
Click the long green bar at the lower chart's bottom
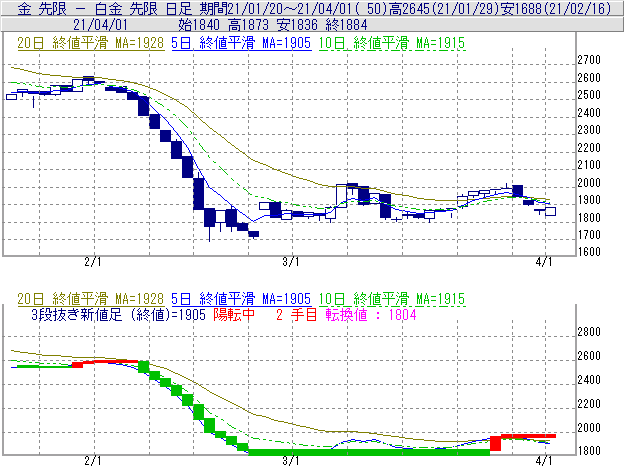coord(369,452)
